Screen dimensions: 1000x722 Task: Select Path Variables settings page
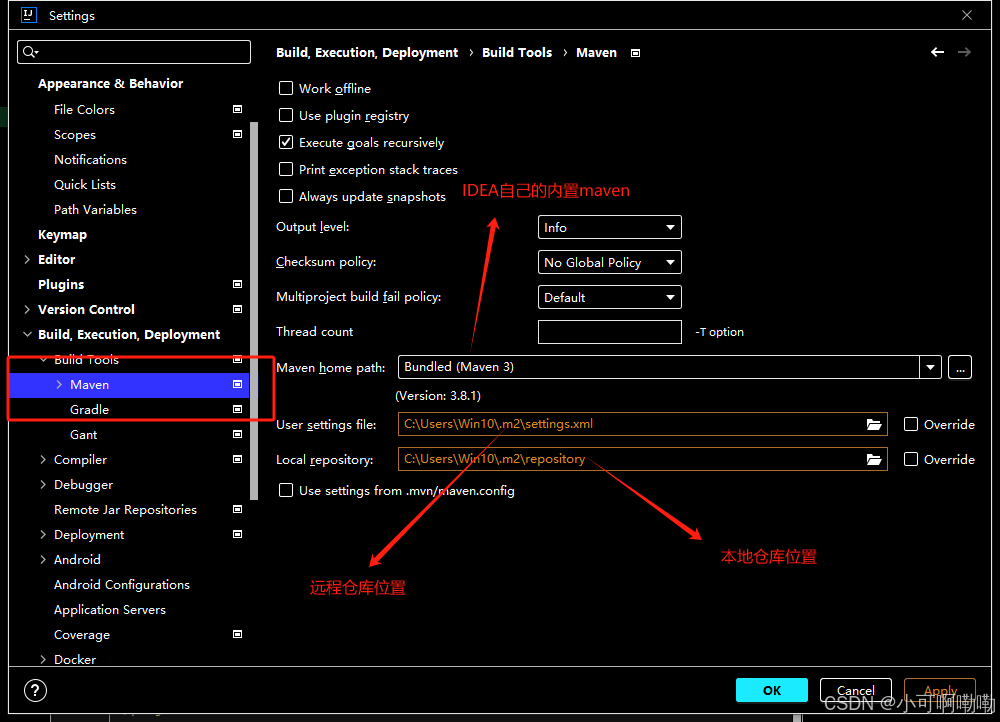95,209
